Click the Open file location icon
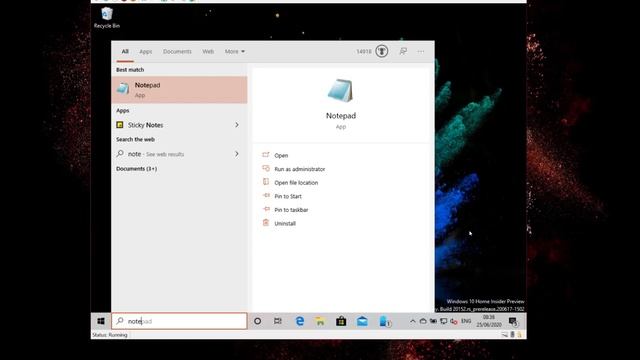The height and width of the screenshot is (360, 640). (266, 182)
